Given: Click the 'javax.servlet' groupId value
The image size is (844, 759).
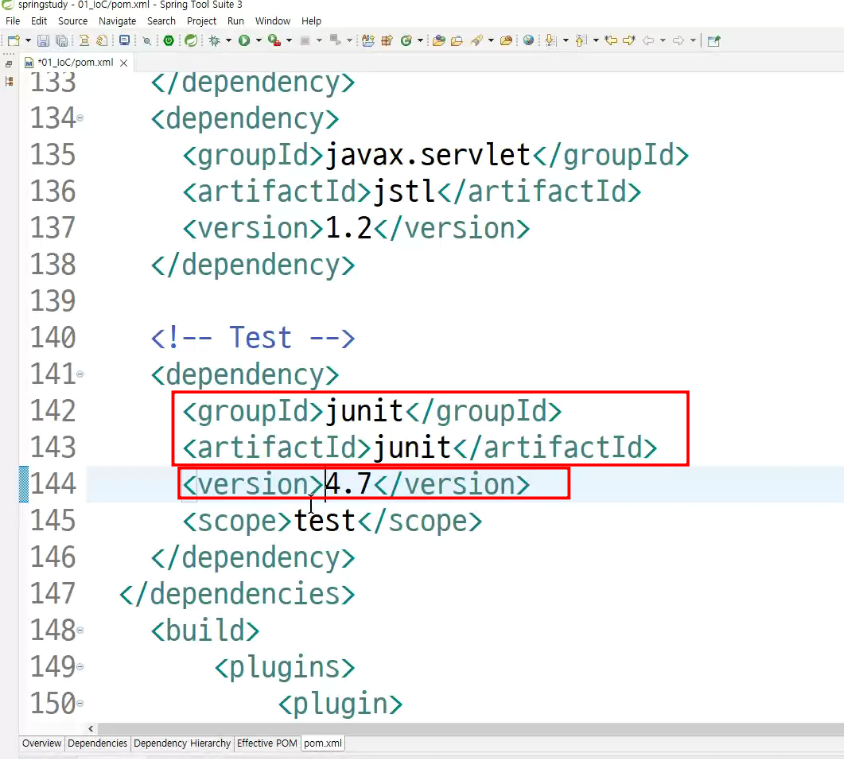Looking at the screenshot, I should pos(428,155).
